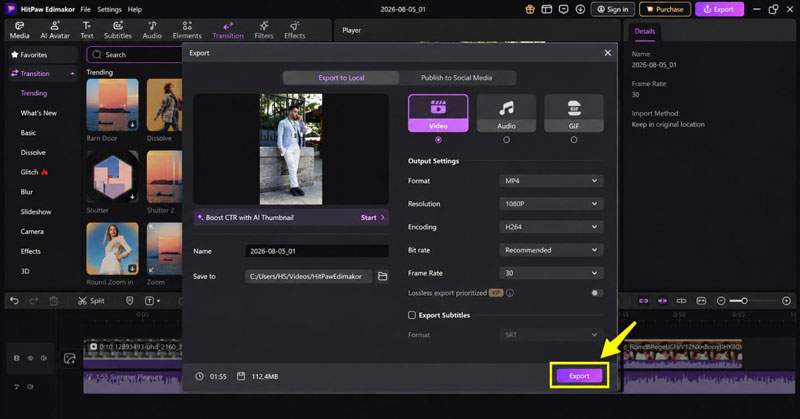Viewport: 800px width, 419px height.
Task: Click the download icon in title bar
Action: [x=580, y=9]
